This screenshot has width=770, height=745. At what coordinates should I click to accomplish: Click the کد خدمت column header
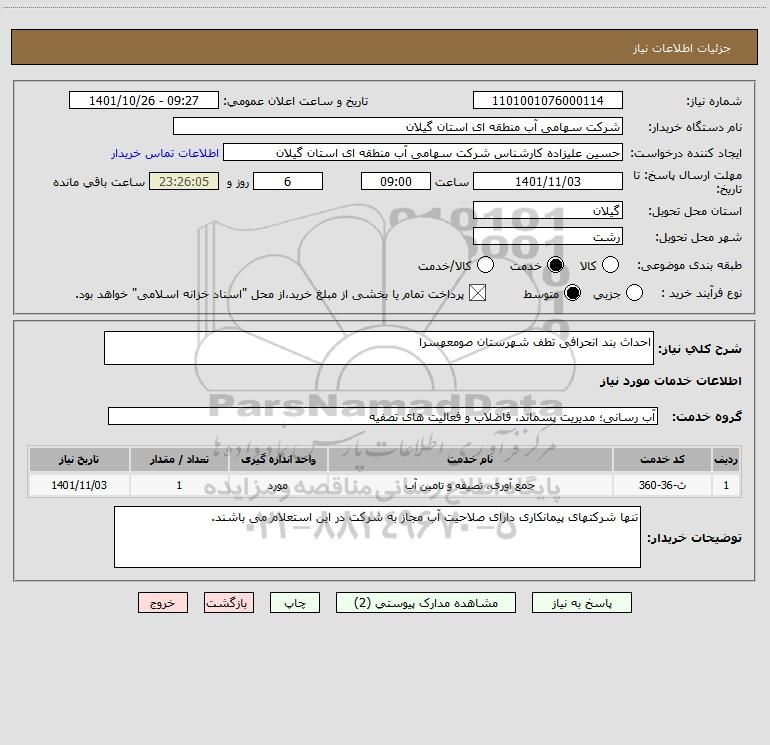point(662,459)
